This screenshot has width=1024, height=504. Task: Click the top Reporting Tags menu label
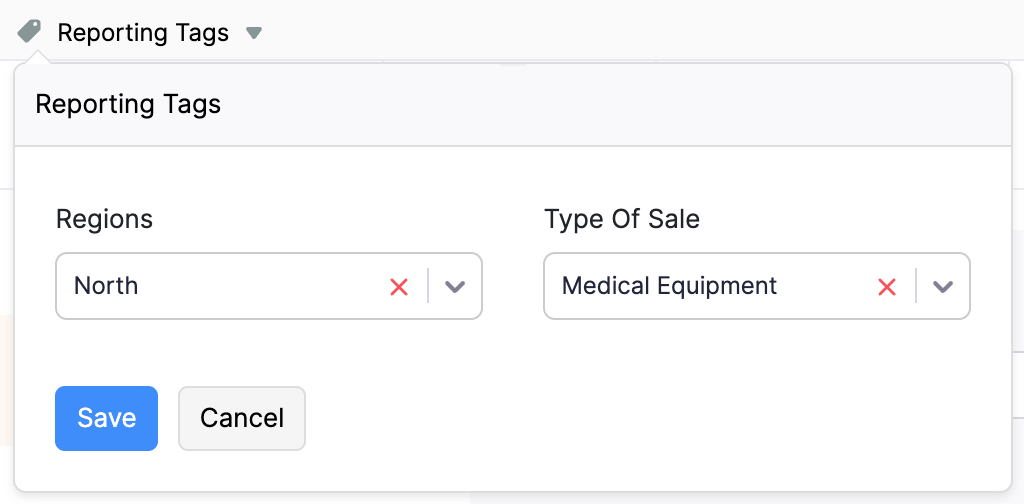tap(143, 33)
